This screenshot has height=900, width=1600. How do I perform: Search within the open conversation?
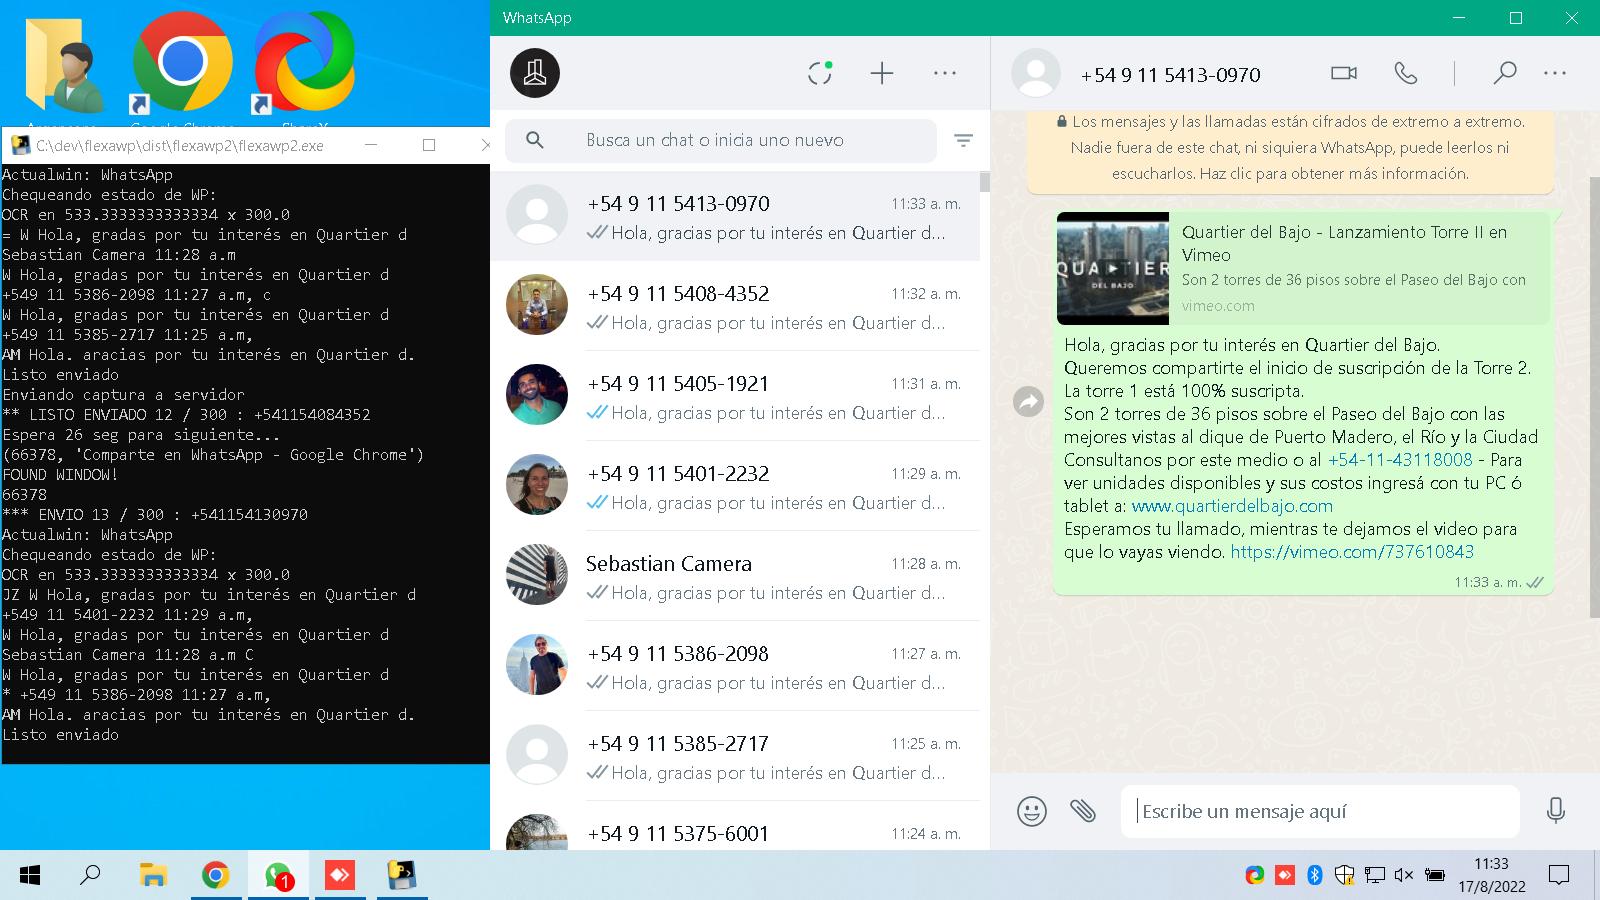[1505, 73]
